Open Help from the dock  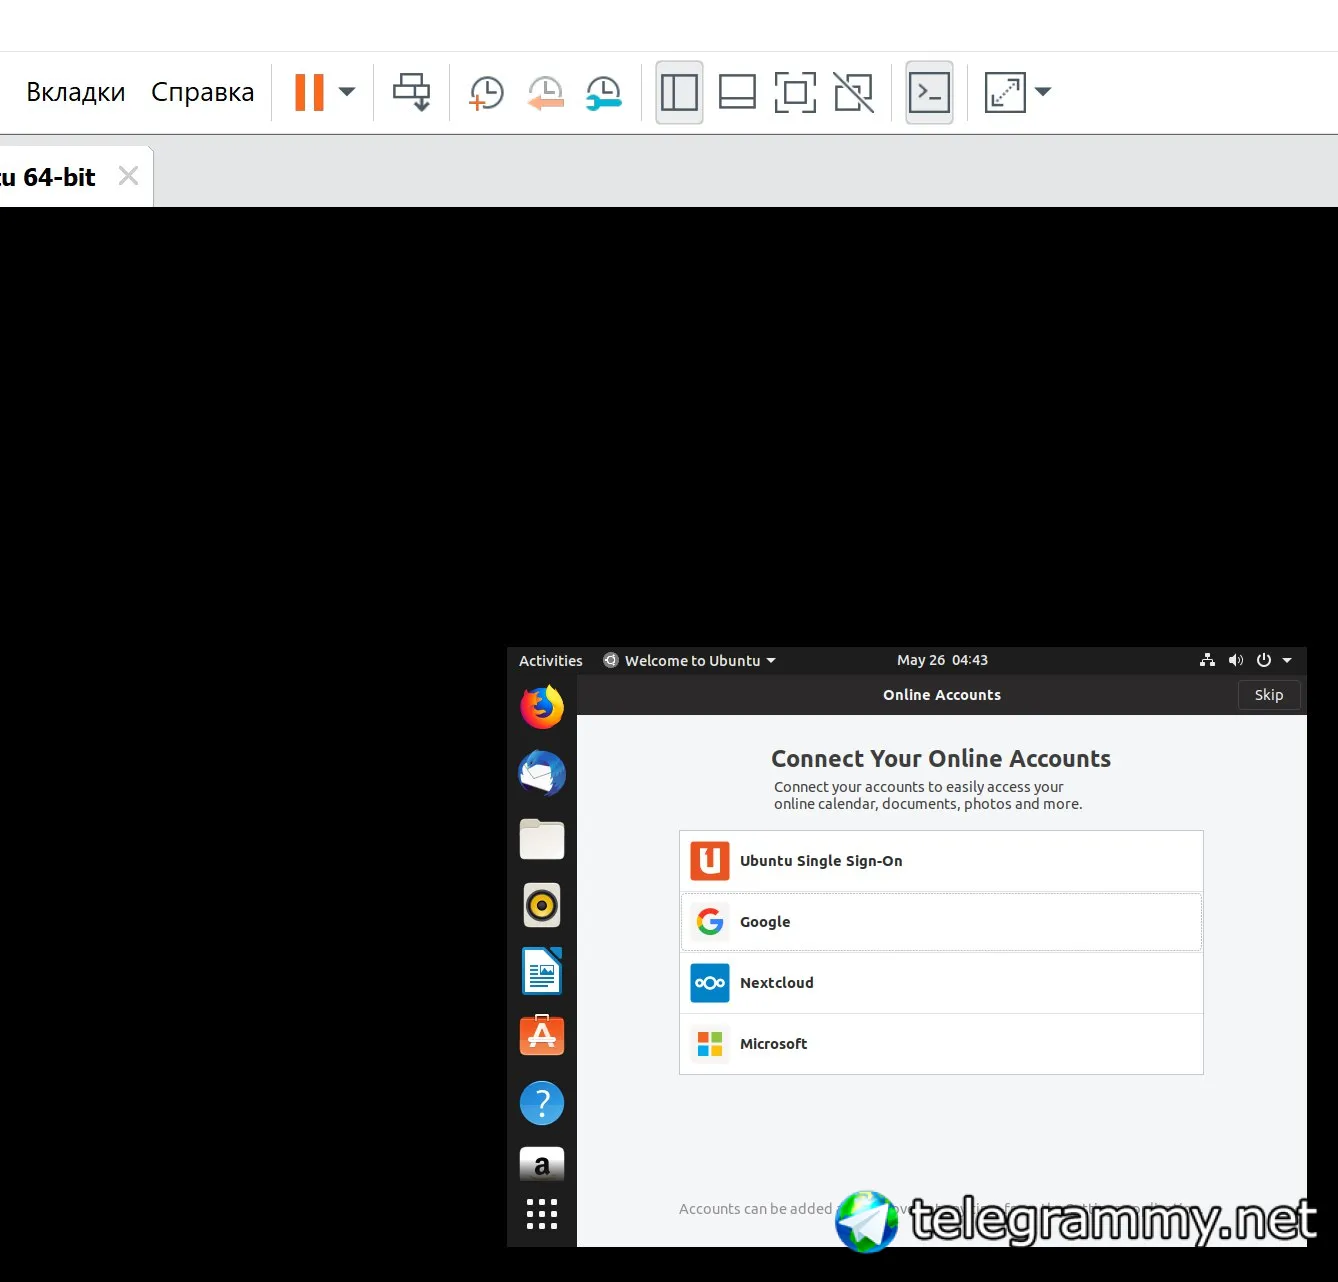[542, 1103]
